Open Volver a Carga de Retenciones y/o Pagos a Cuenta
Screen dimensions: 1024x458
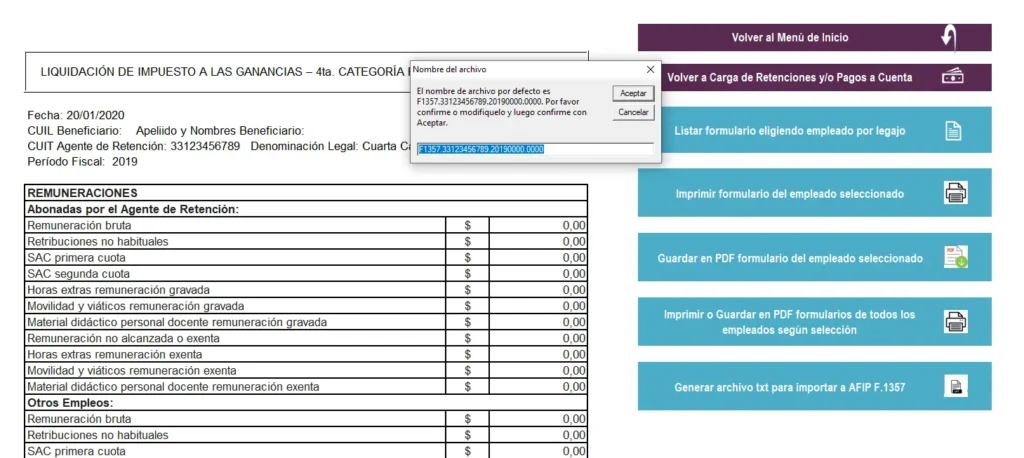(814, 77)
